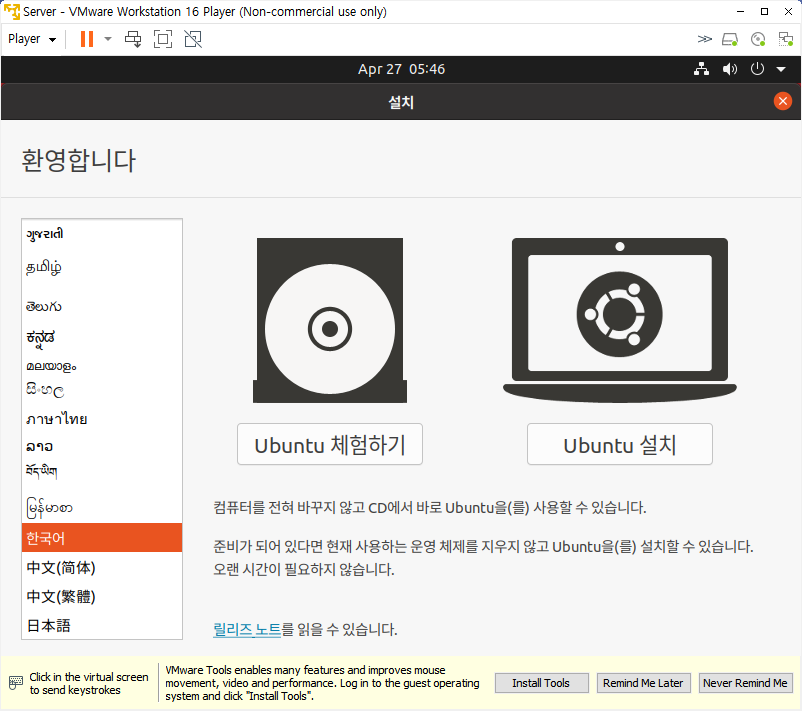Viewport: 802px width, 711px height.
Task: Select 한국어 in the language list
Action: click(x=102, y=538)
